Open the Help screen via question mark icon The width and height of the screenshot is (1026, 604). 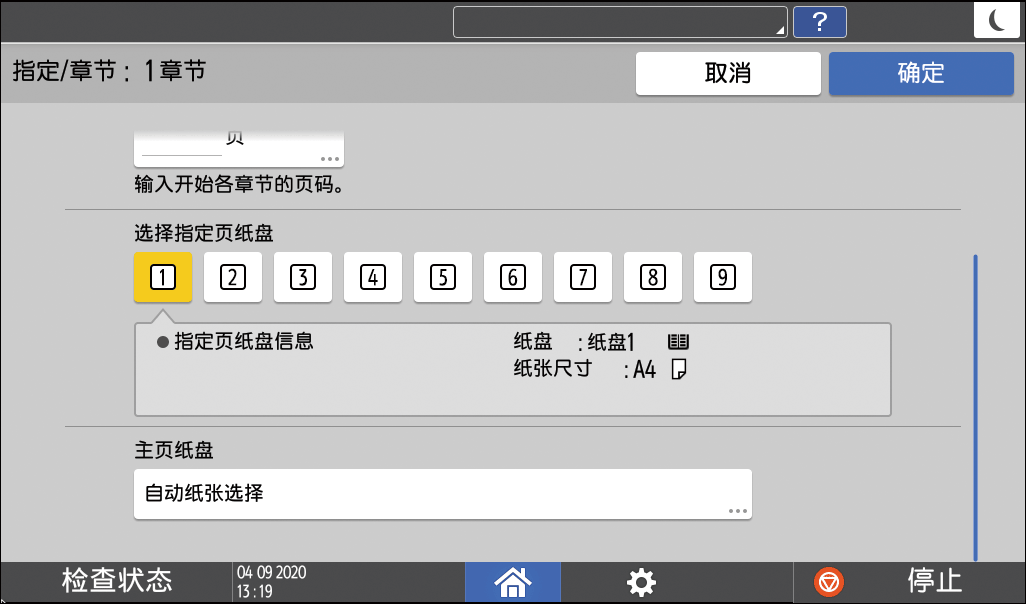click(820, 22)
